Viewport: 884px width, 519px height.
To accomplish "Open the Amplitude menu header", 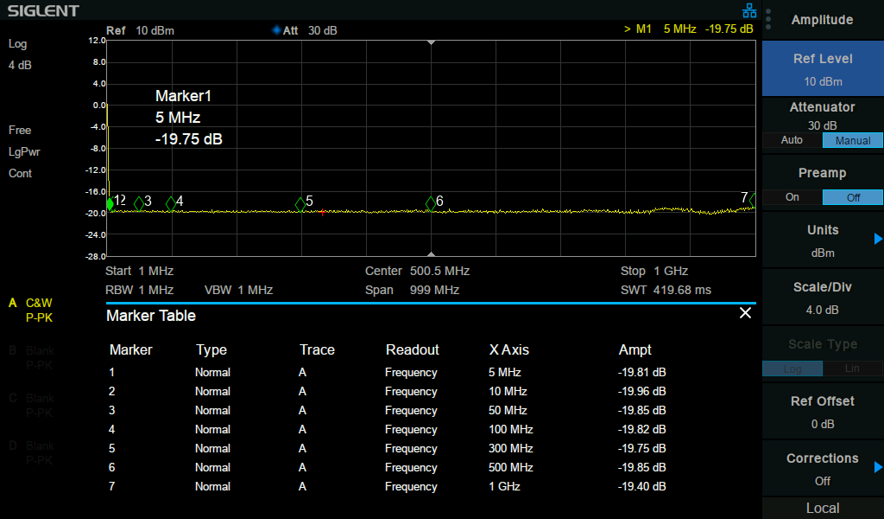I will point(823,20).
